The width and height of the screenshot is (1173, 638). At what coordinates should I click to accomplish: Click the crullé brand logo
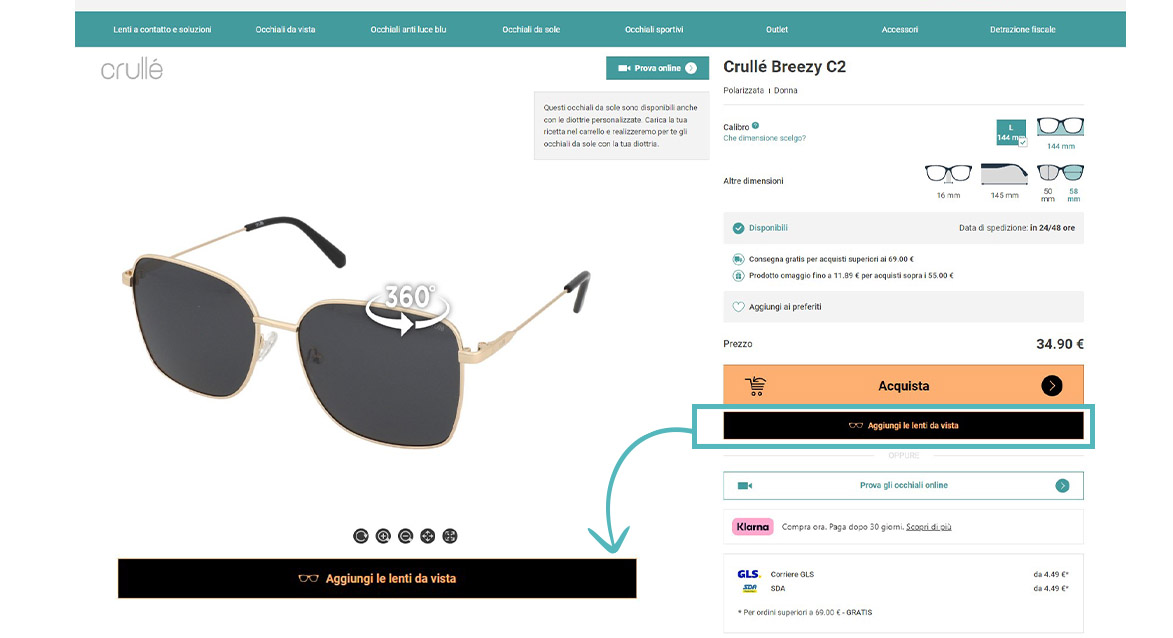(132, 70)
